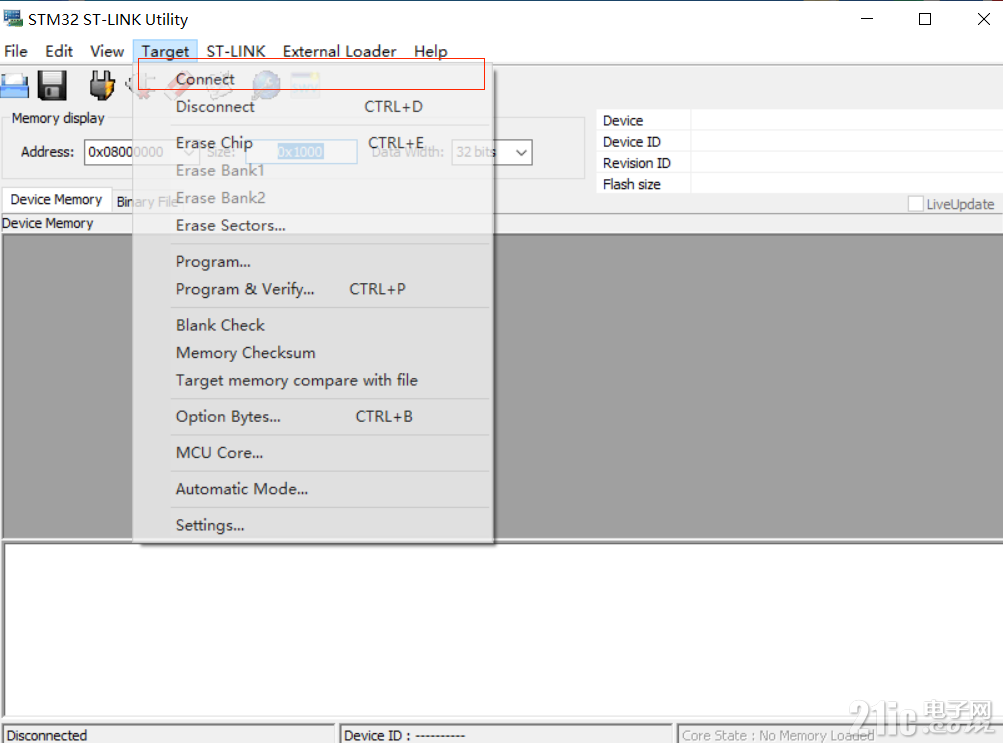Choose Erase Sectors... from the menu

point(313,225)
